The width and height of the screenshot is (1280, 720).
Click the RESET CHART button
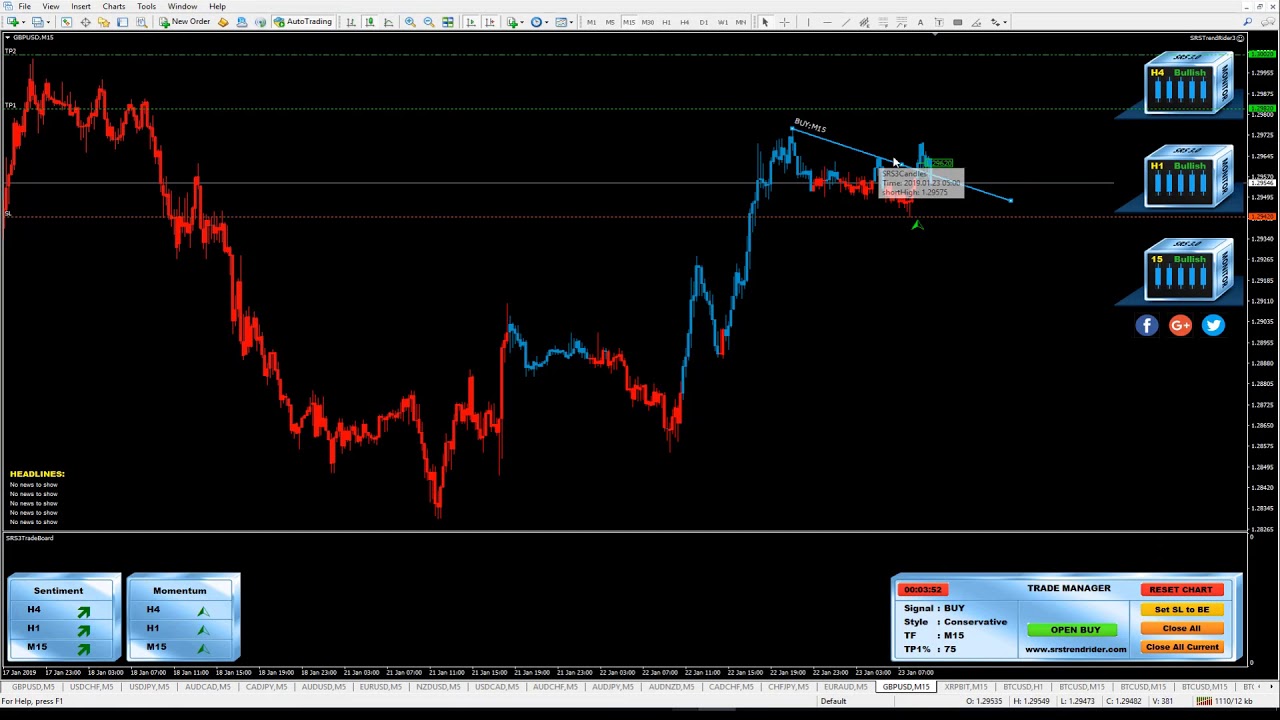tap(1181, 590)
